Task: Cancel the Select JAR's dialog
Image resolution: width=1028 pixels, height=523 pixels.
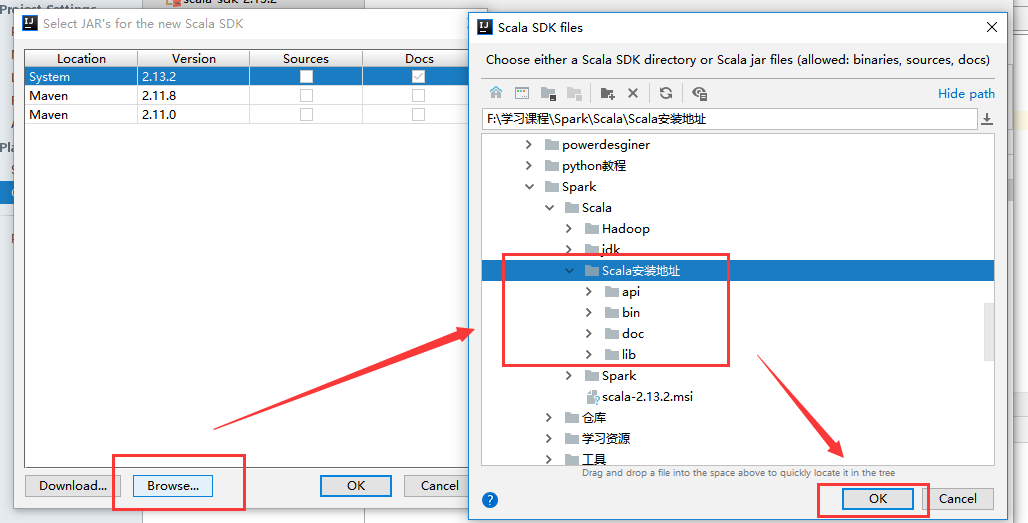Action: (x=436, y=486)
